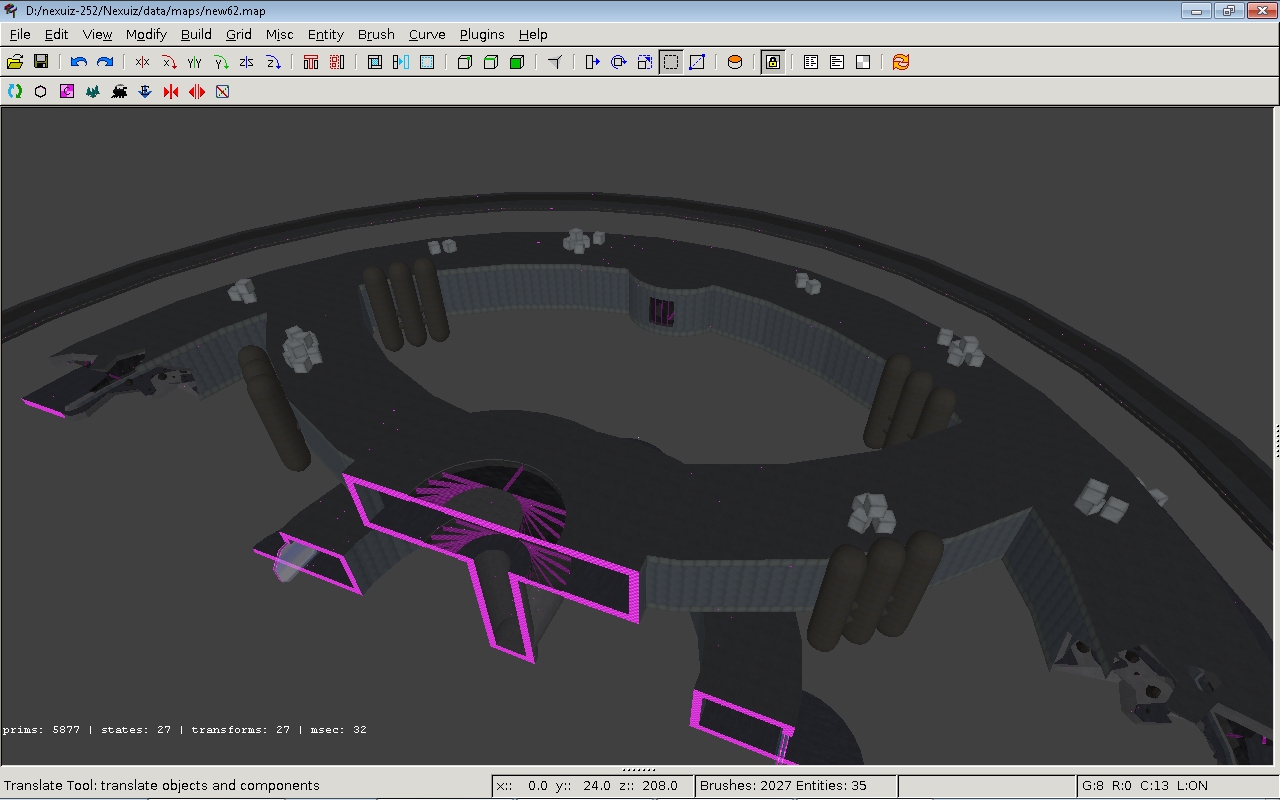Open the View menu
1280x800 pixels.
tap(97, 34)
